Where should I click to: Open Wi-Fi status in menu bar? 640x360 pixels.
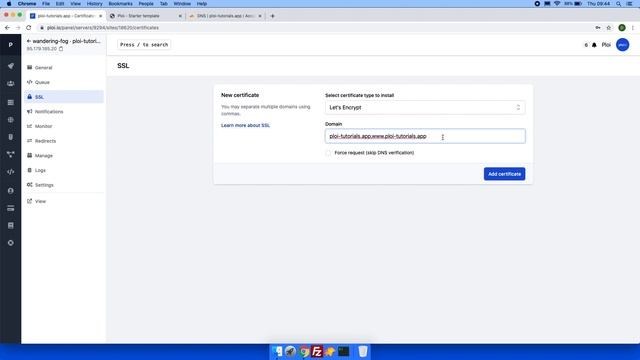(x=557, y=4)
